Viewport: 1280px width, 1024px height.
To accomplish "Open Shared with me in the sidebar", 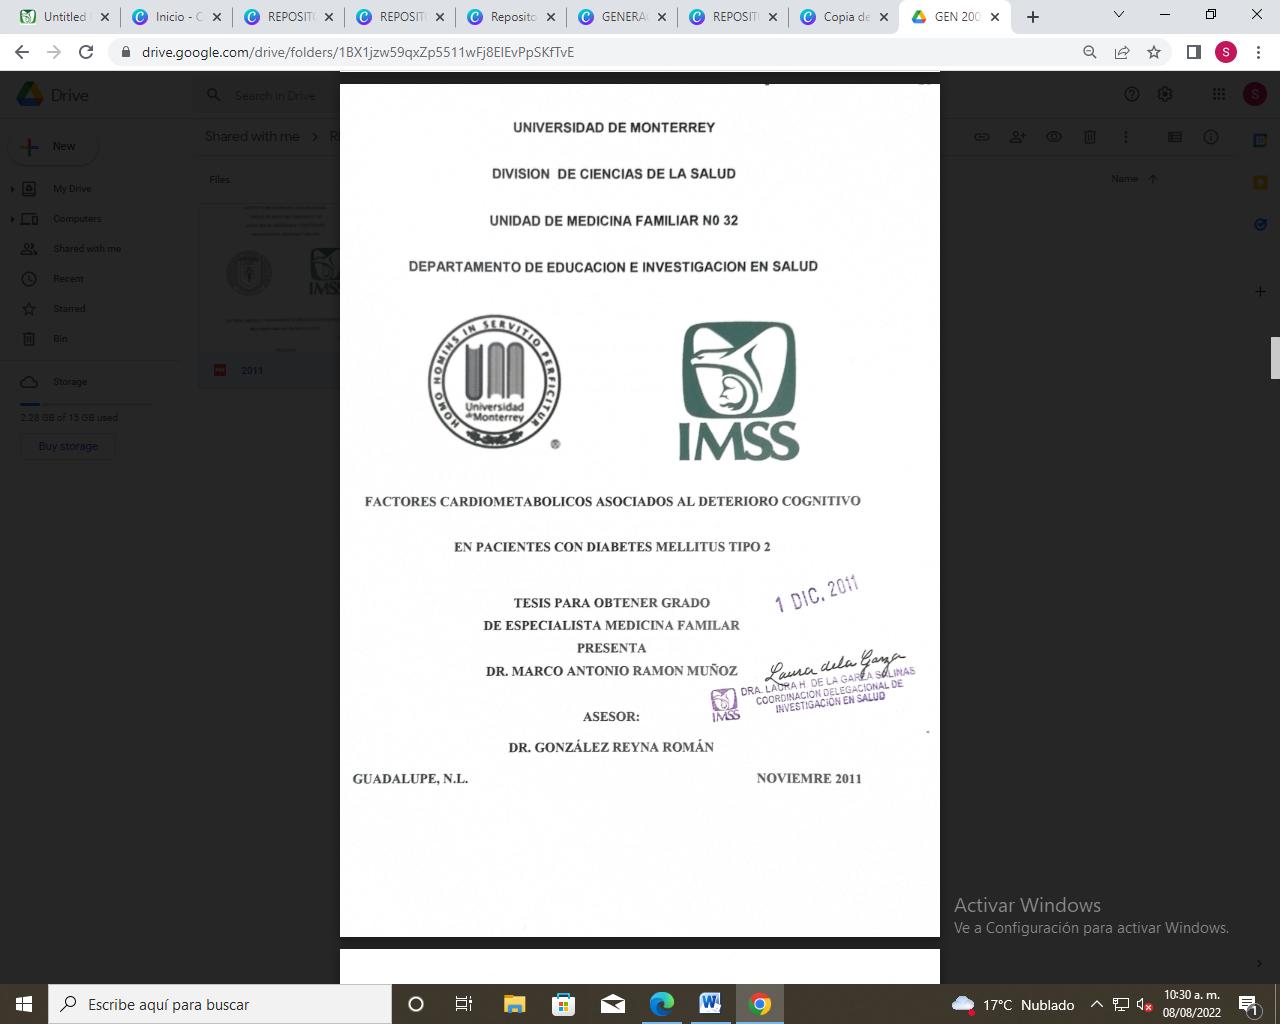I will click(x=87, y=249).
